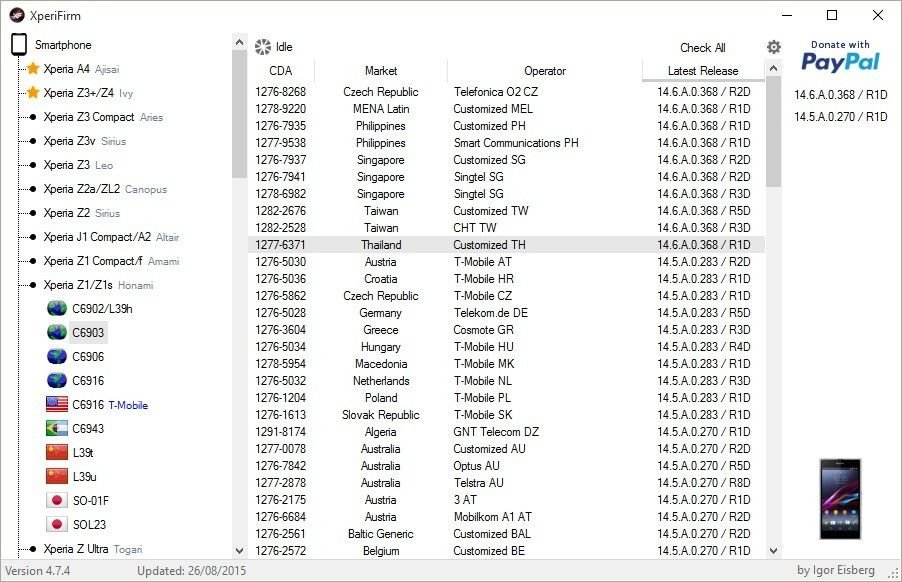Expand the Xperia Z1 Compact/f Amami node
Viewport: 902px width, 582px height.
(x=33, y=261)
